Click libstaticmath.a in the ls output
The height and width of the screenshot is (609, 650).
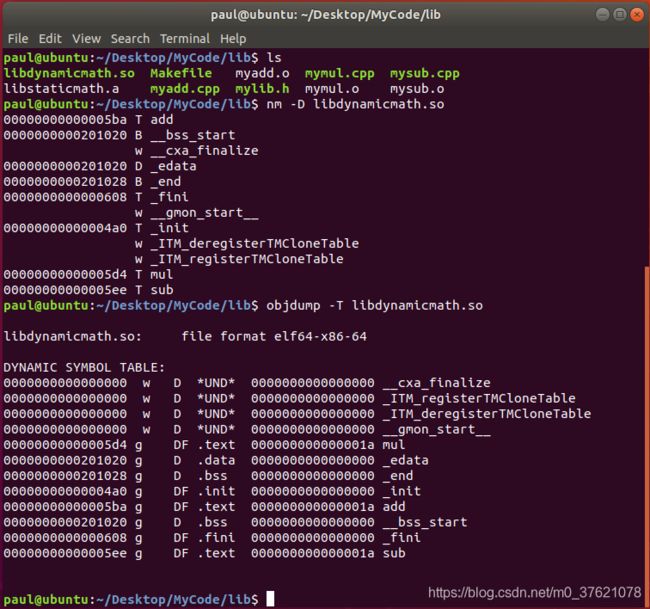[x=61, y=89]
